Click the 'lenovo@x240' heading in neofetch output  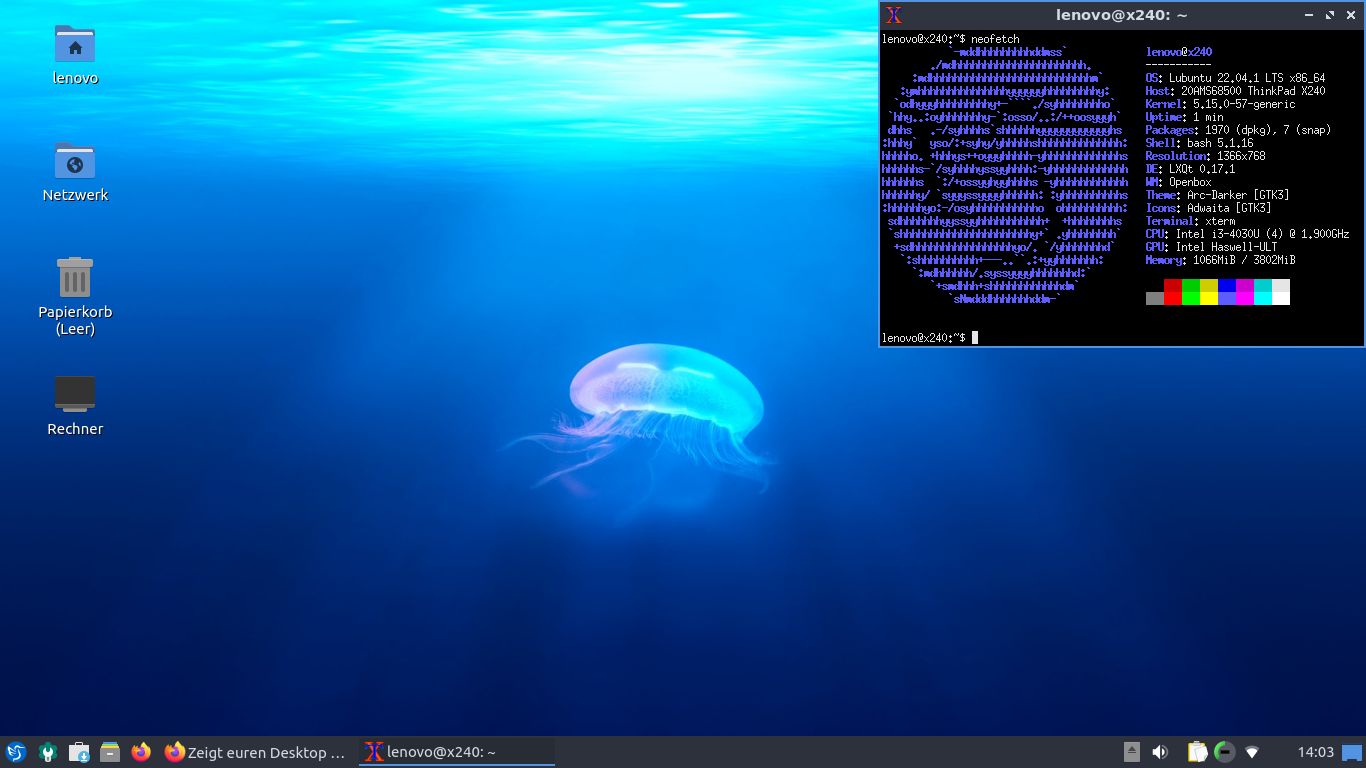[1179, 52]
